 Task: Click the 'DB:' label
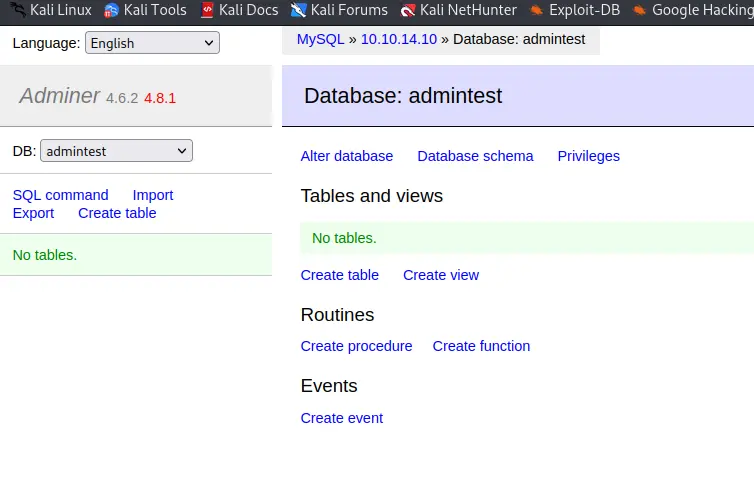25,151
